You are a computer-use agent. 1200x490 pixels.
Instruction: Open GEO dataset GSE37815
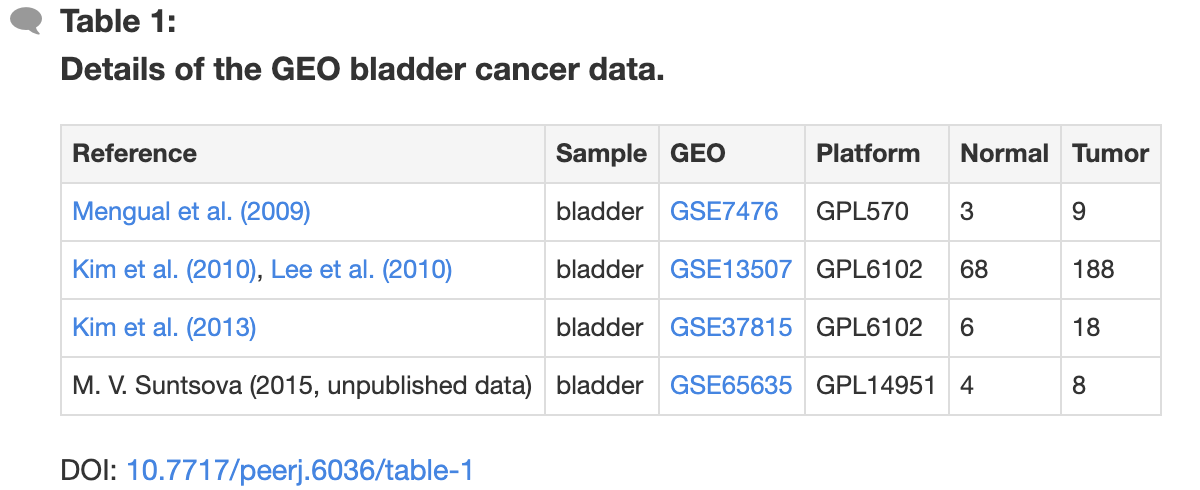pyautogui.click(x=731, y=328)
